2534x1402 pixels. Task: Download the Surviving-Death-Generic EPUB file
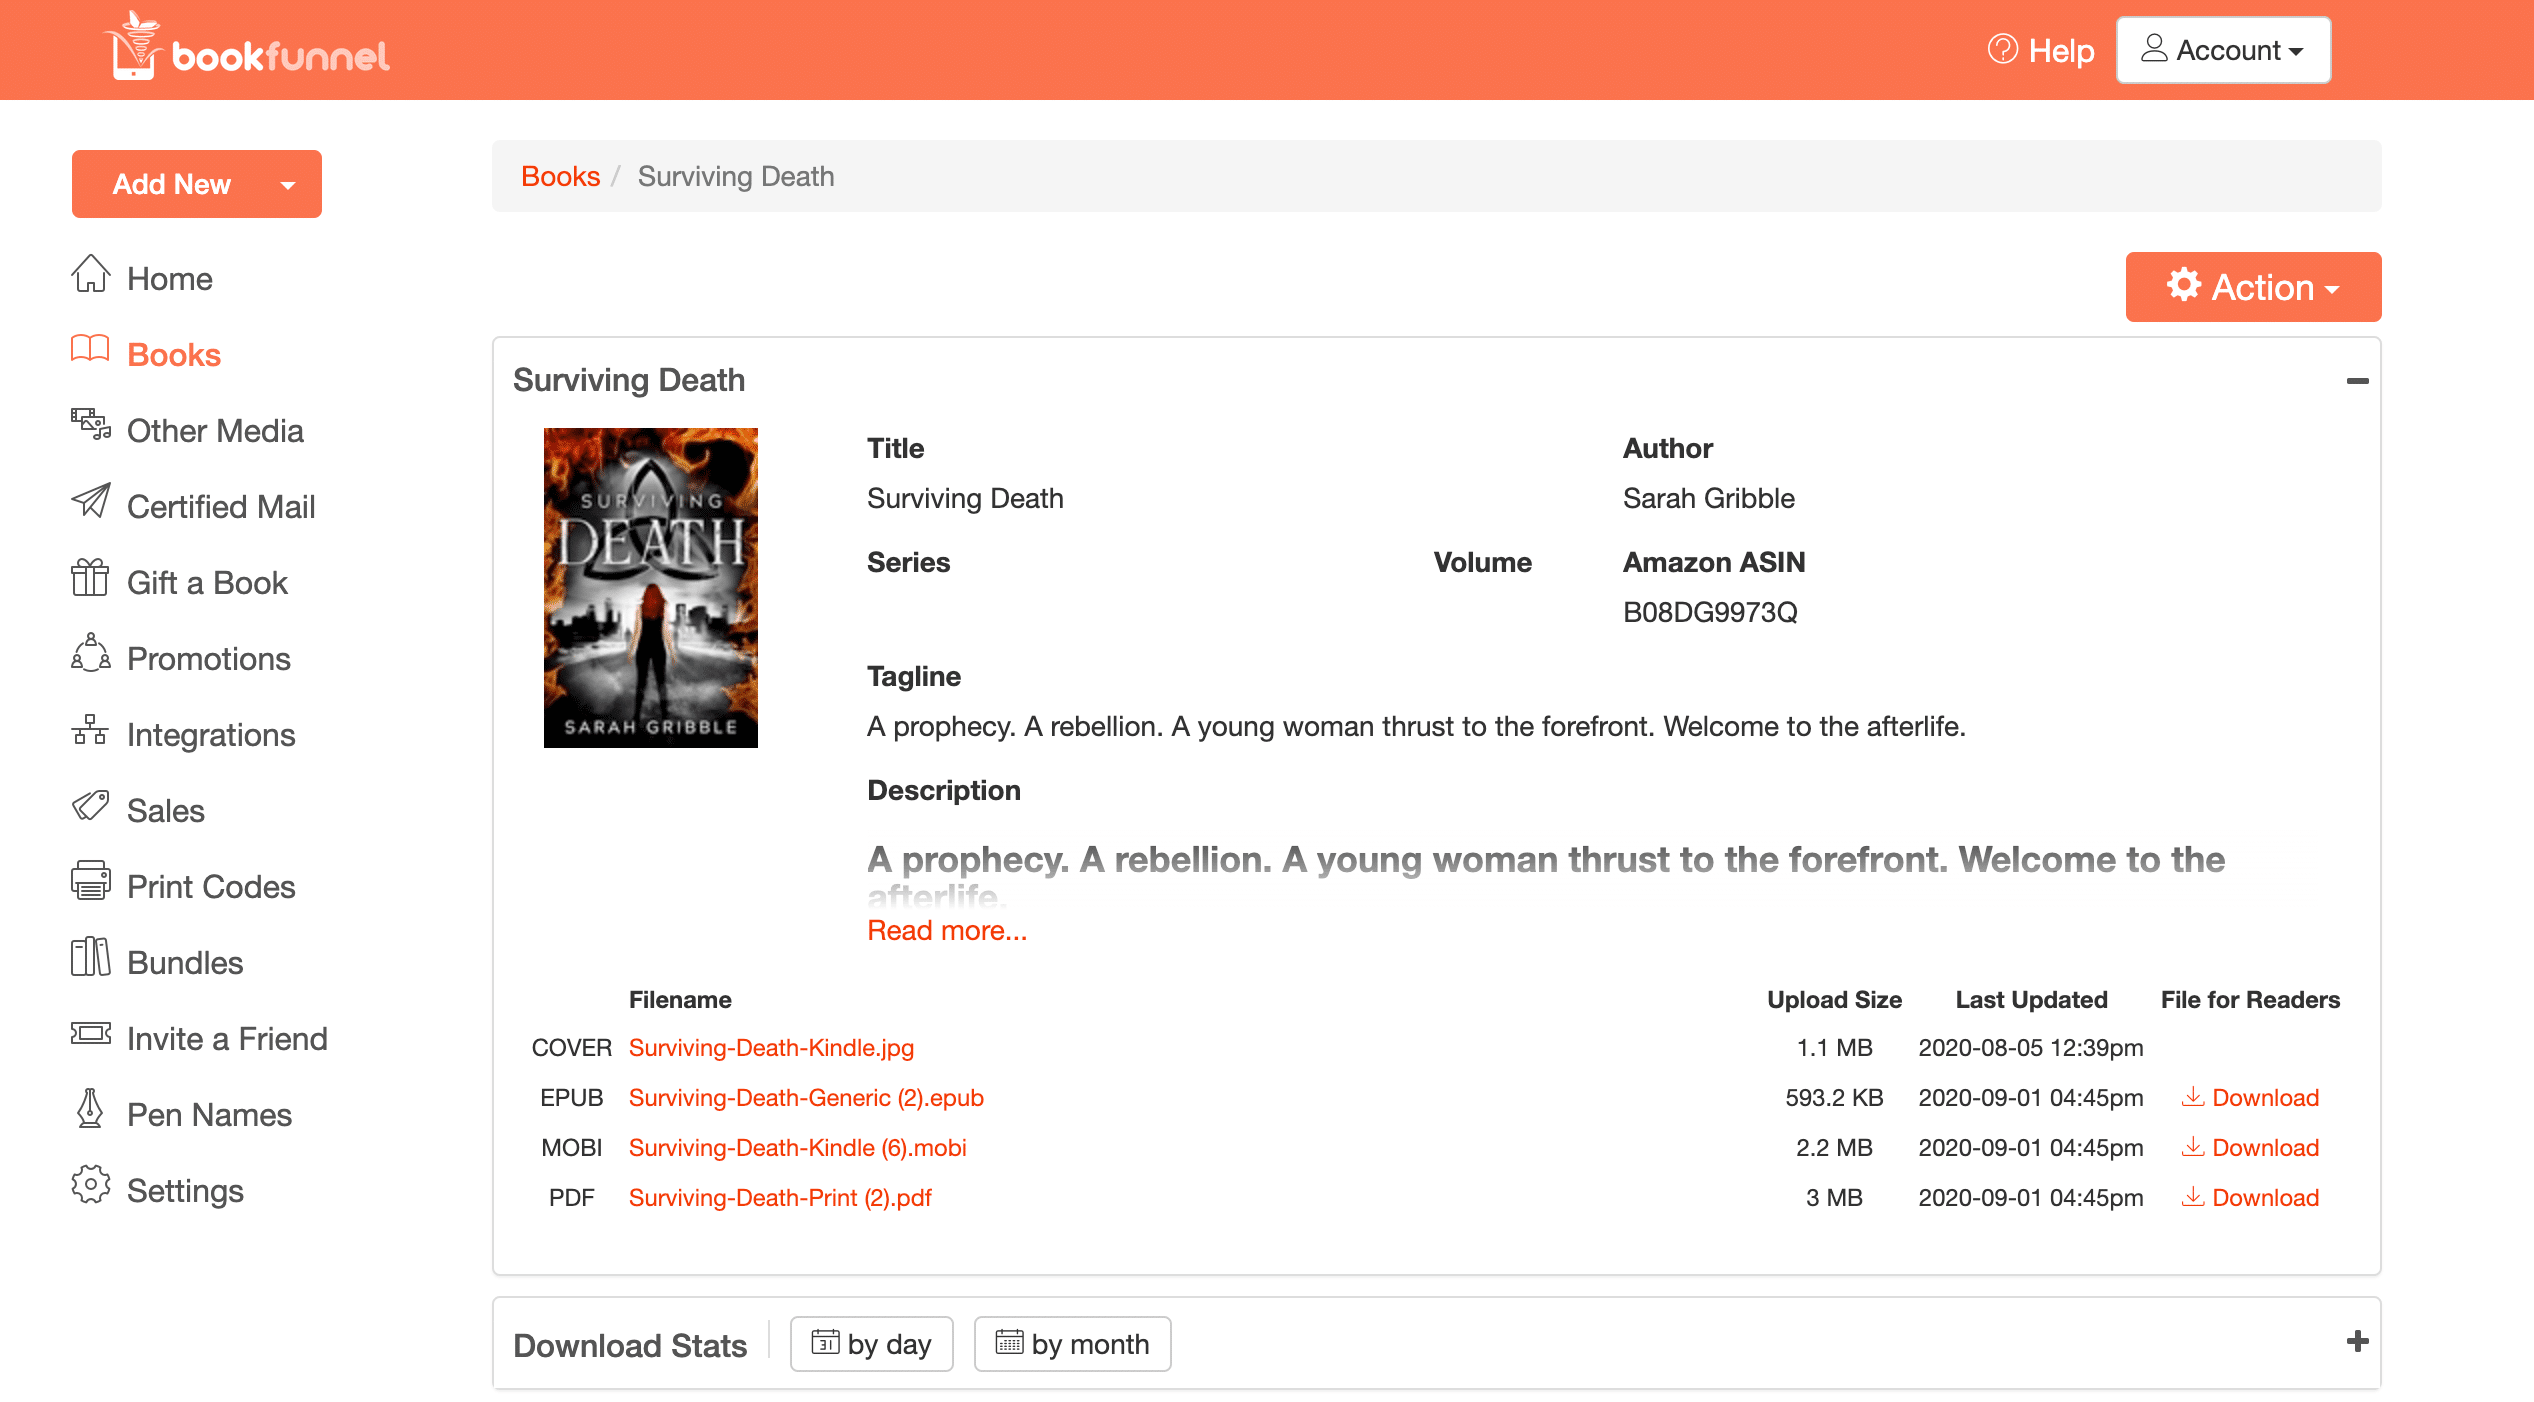coord(2261,1096)
